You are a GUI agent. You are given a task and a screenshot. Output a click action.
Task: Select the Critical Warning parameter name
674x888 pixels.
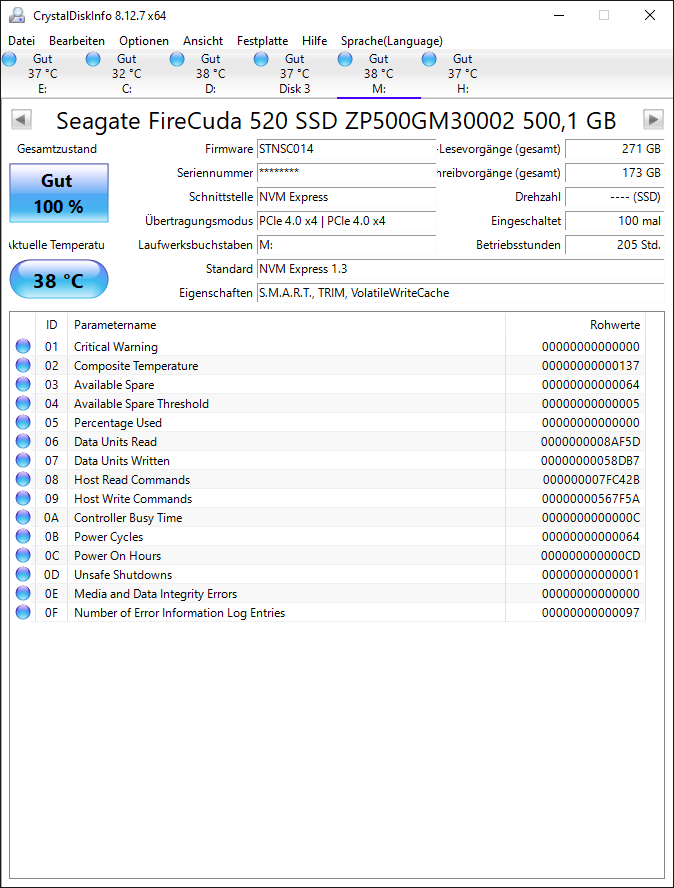coord(116,347)
